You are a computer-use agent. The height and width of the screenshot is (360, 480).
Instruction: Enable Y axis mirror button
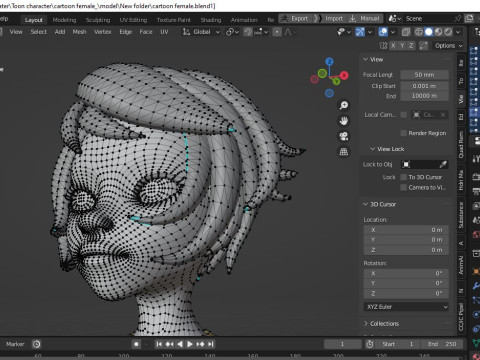click(402, 46)
